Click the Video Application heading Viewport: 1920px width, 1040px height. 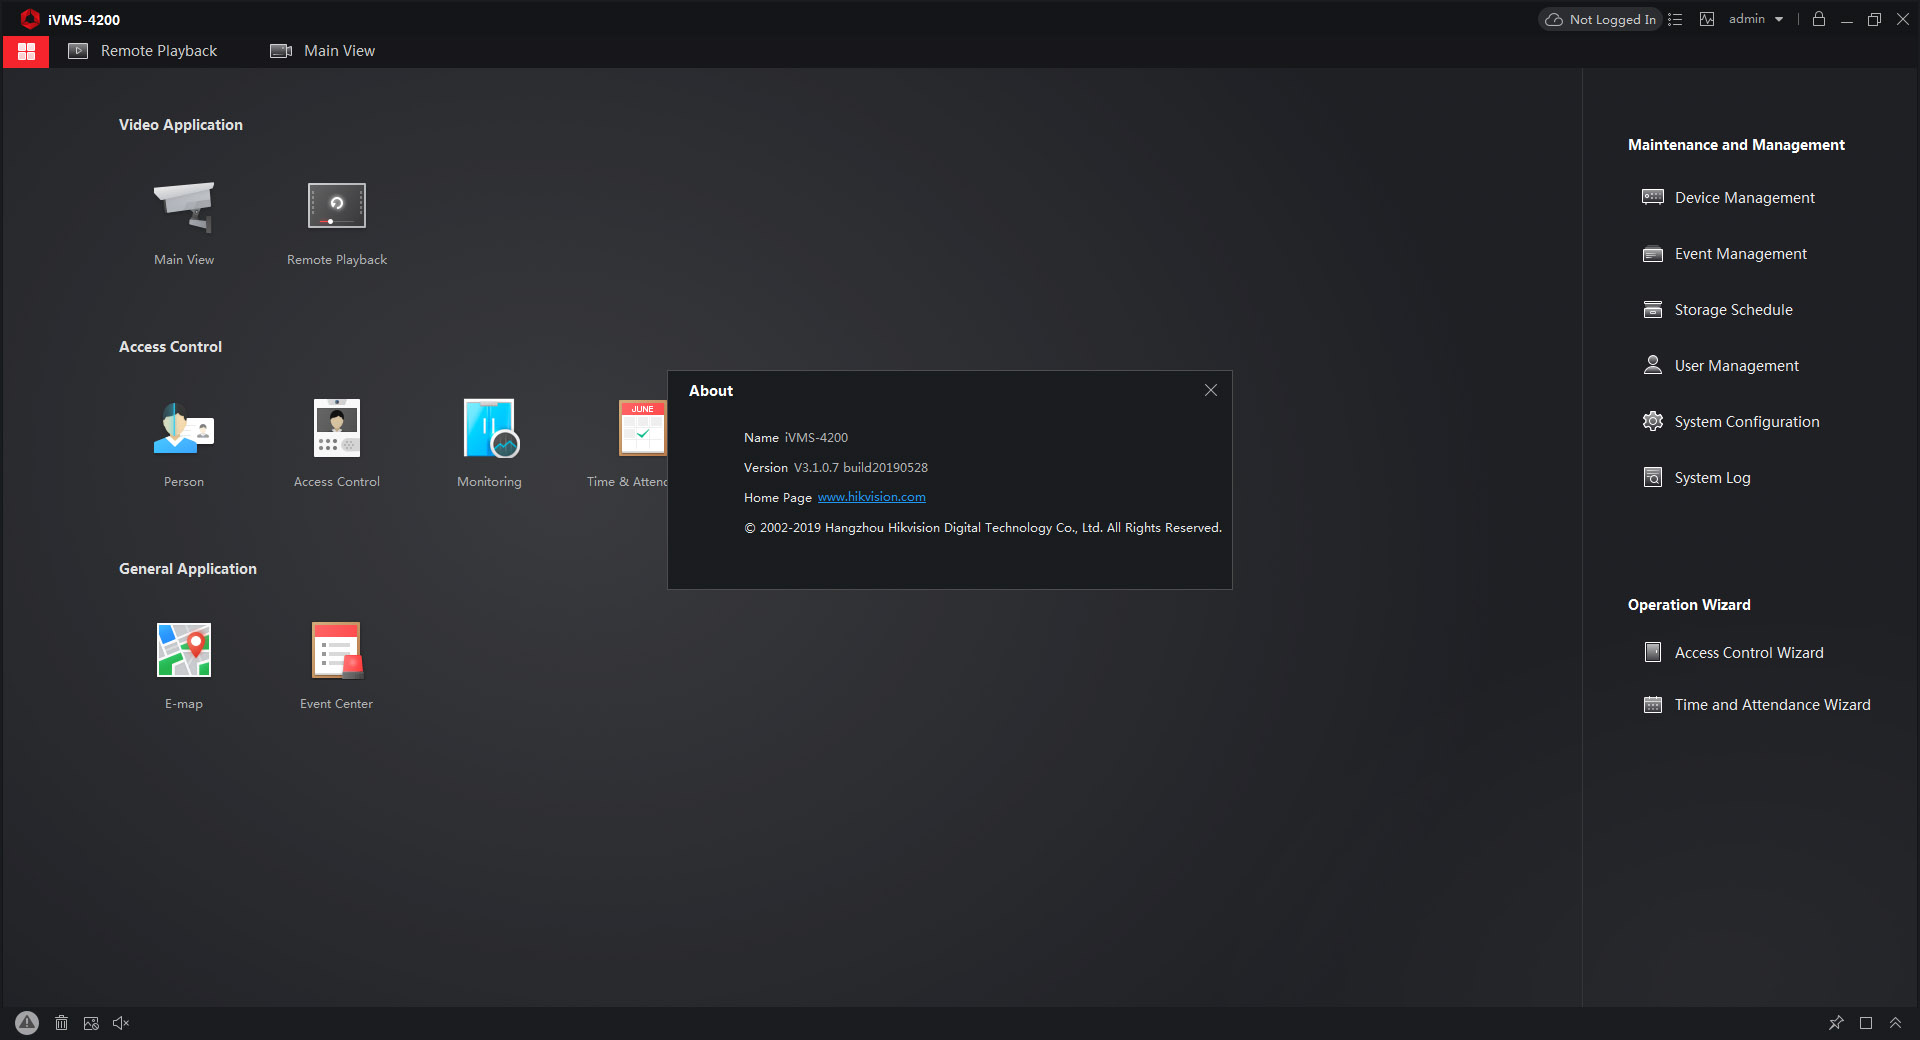[x=181, y=125]
